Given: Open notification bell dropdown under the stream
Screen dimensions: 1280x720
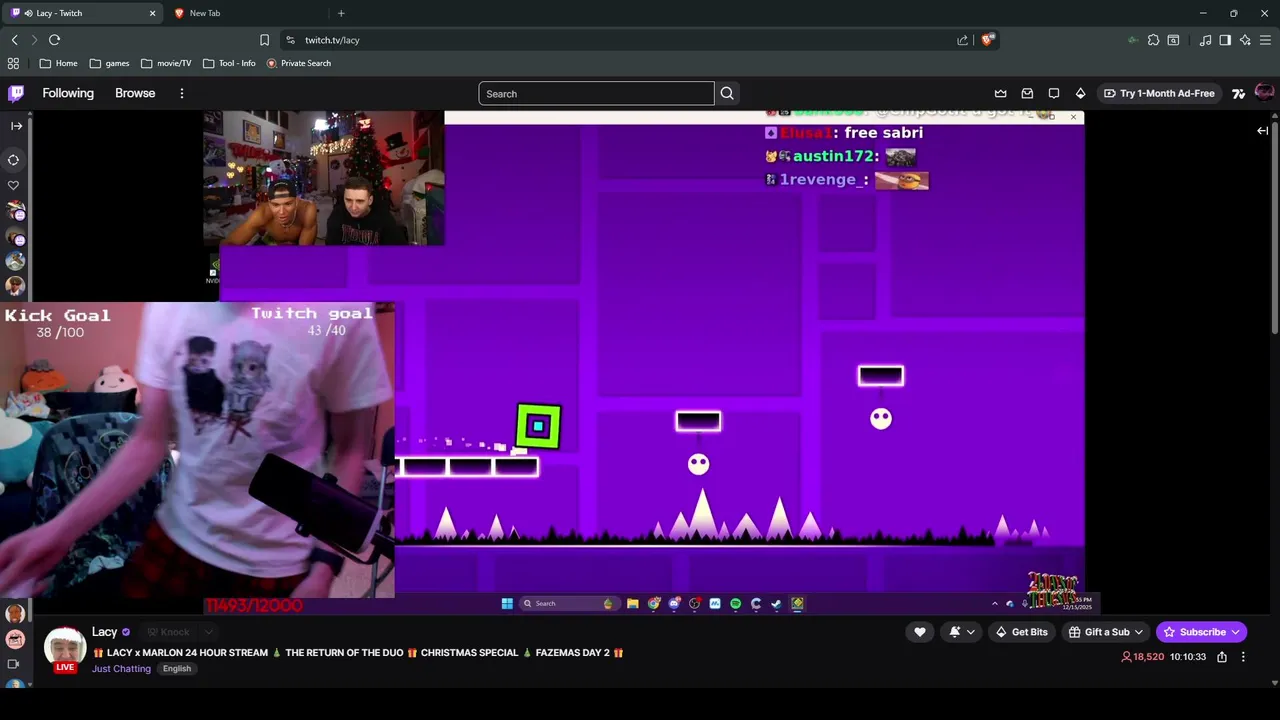Looking at the screenshot, I should click(x=961, y=632).
